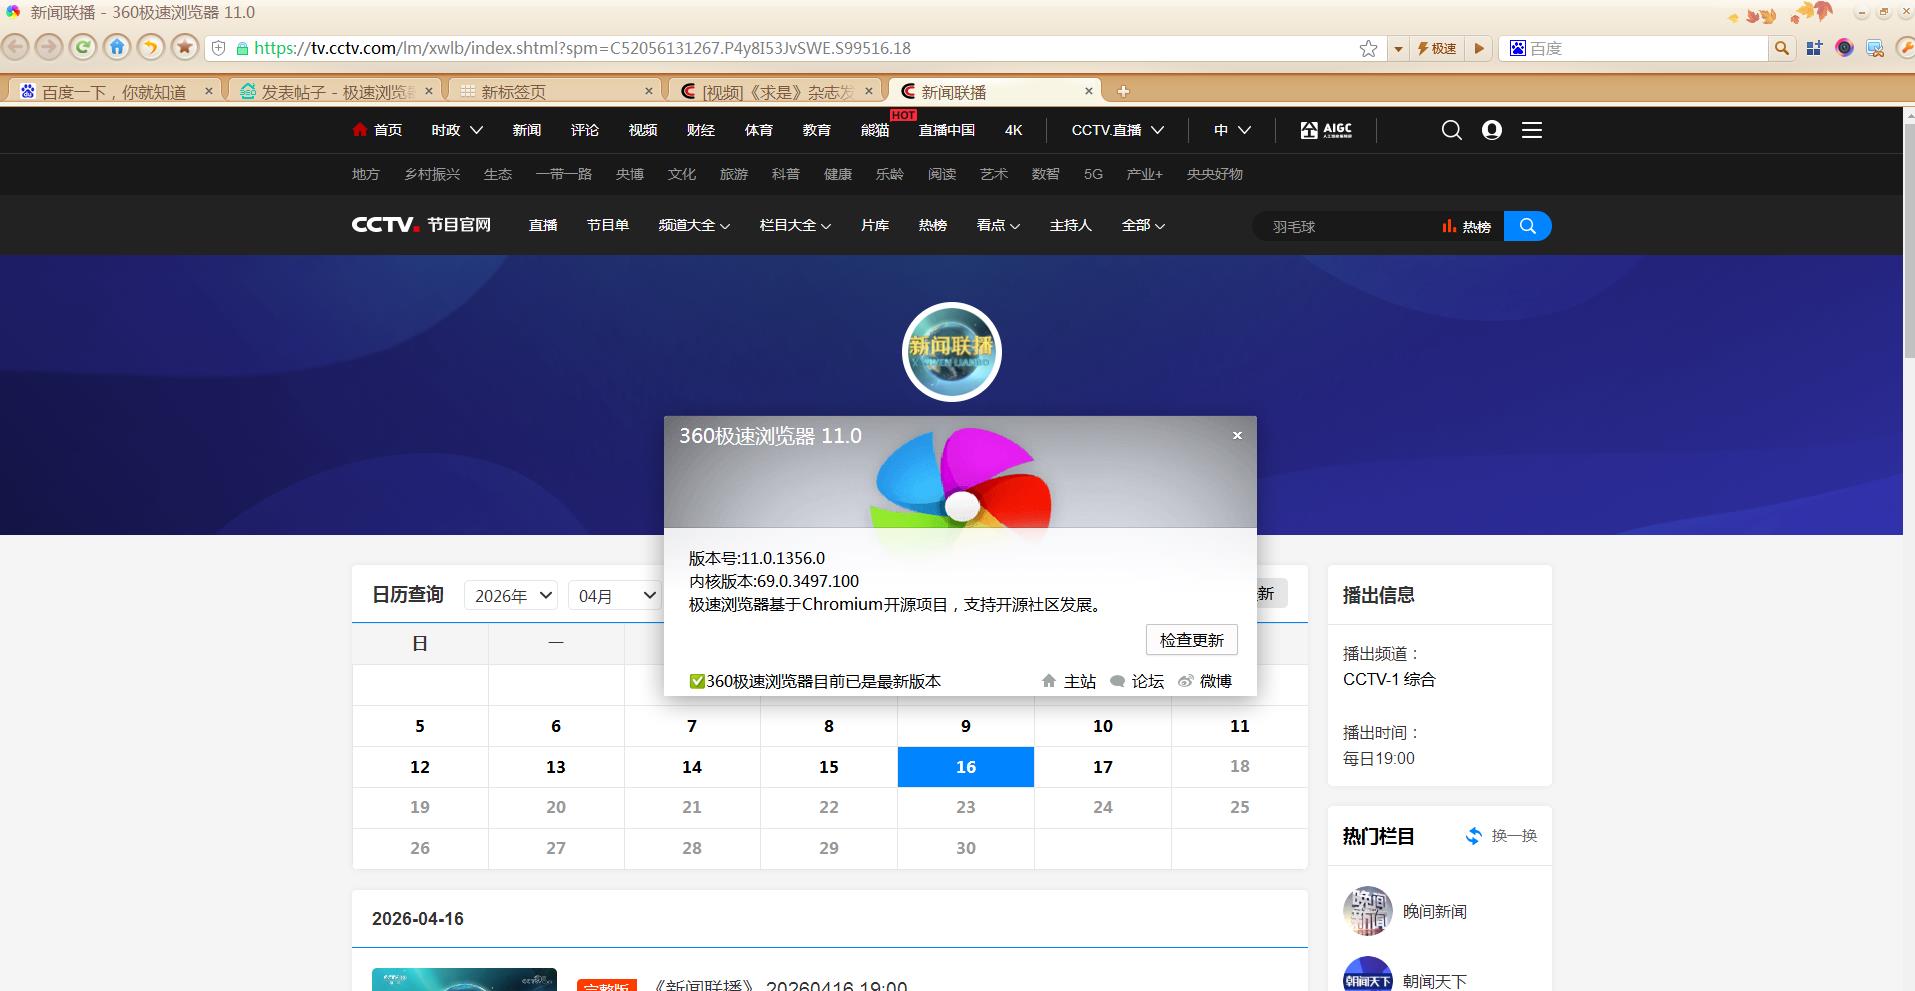Viewport: 1915px width, 991px height.
Task: Click the 新闻联播 round logo
Action: coord(952,352)
